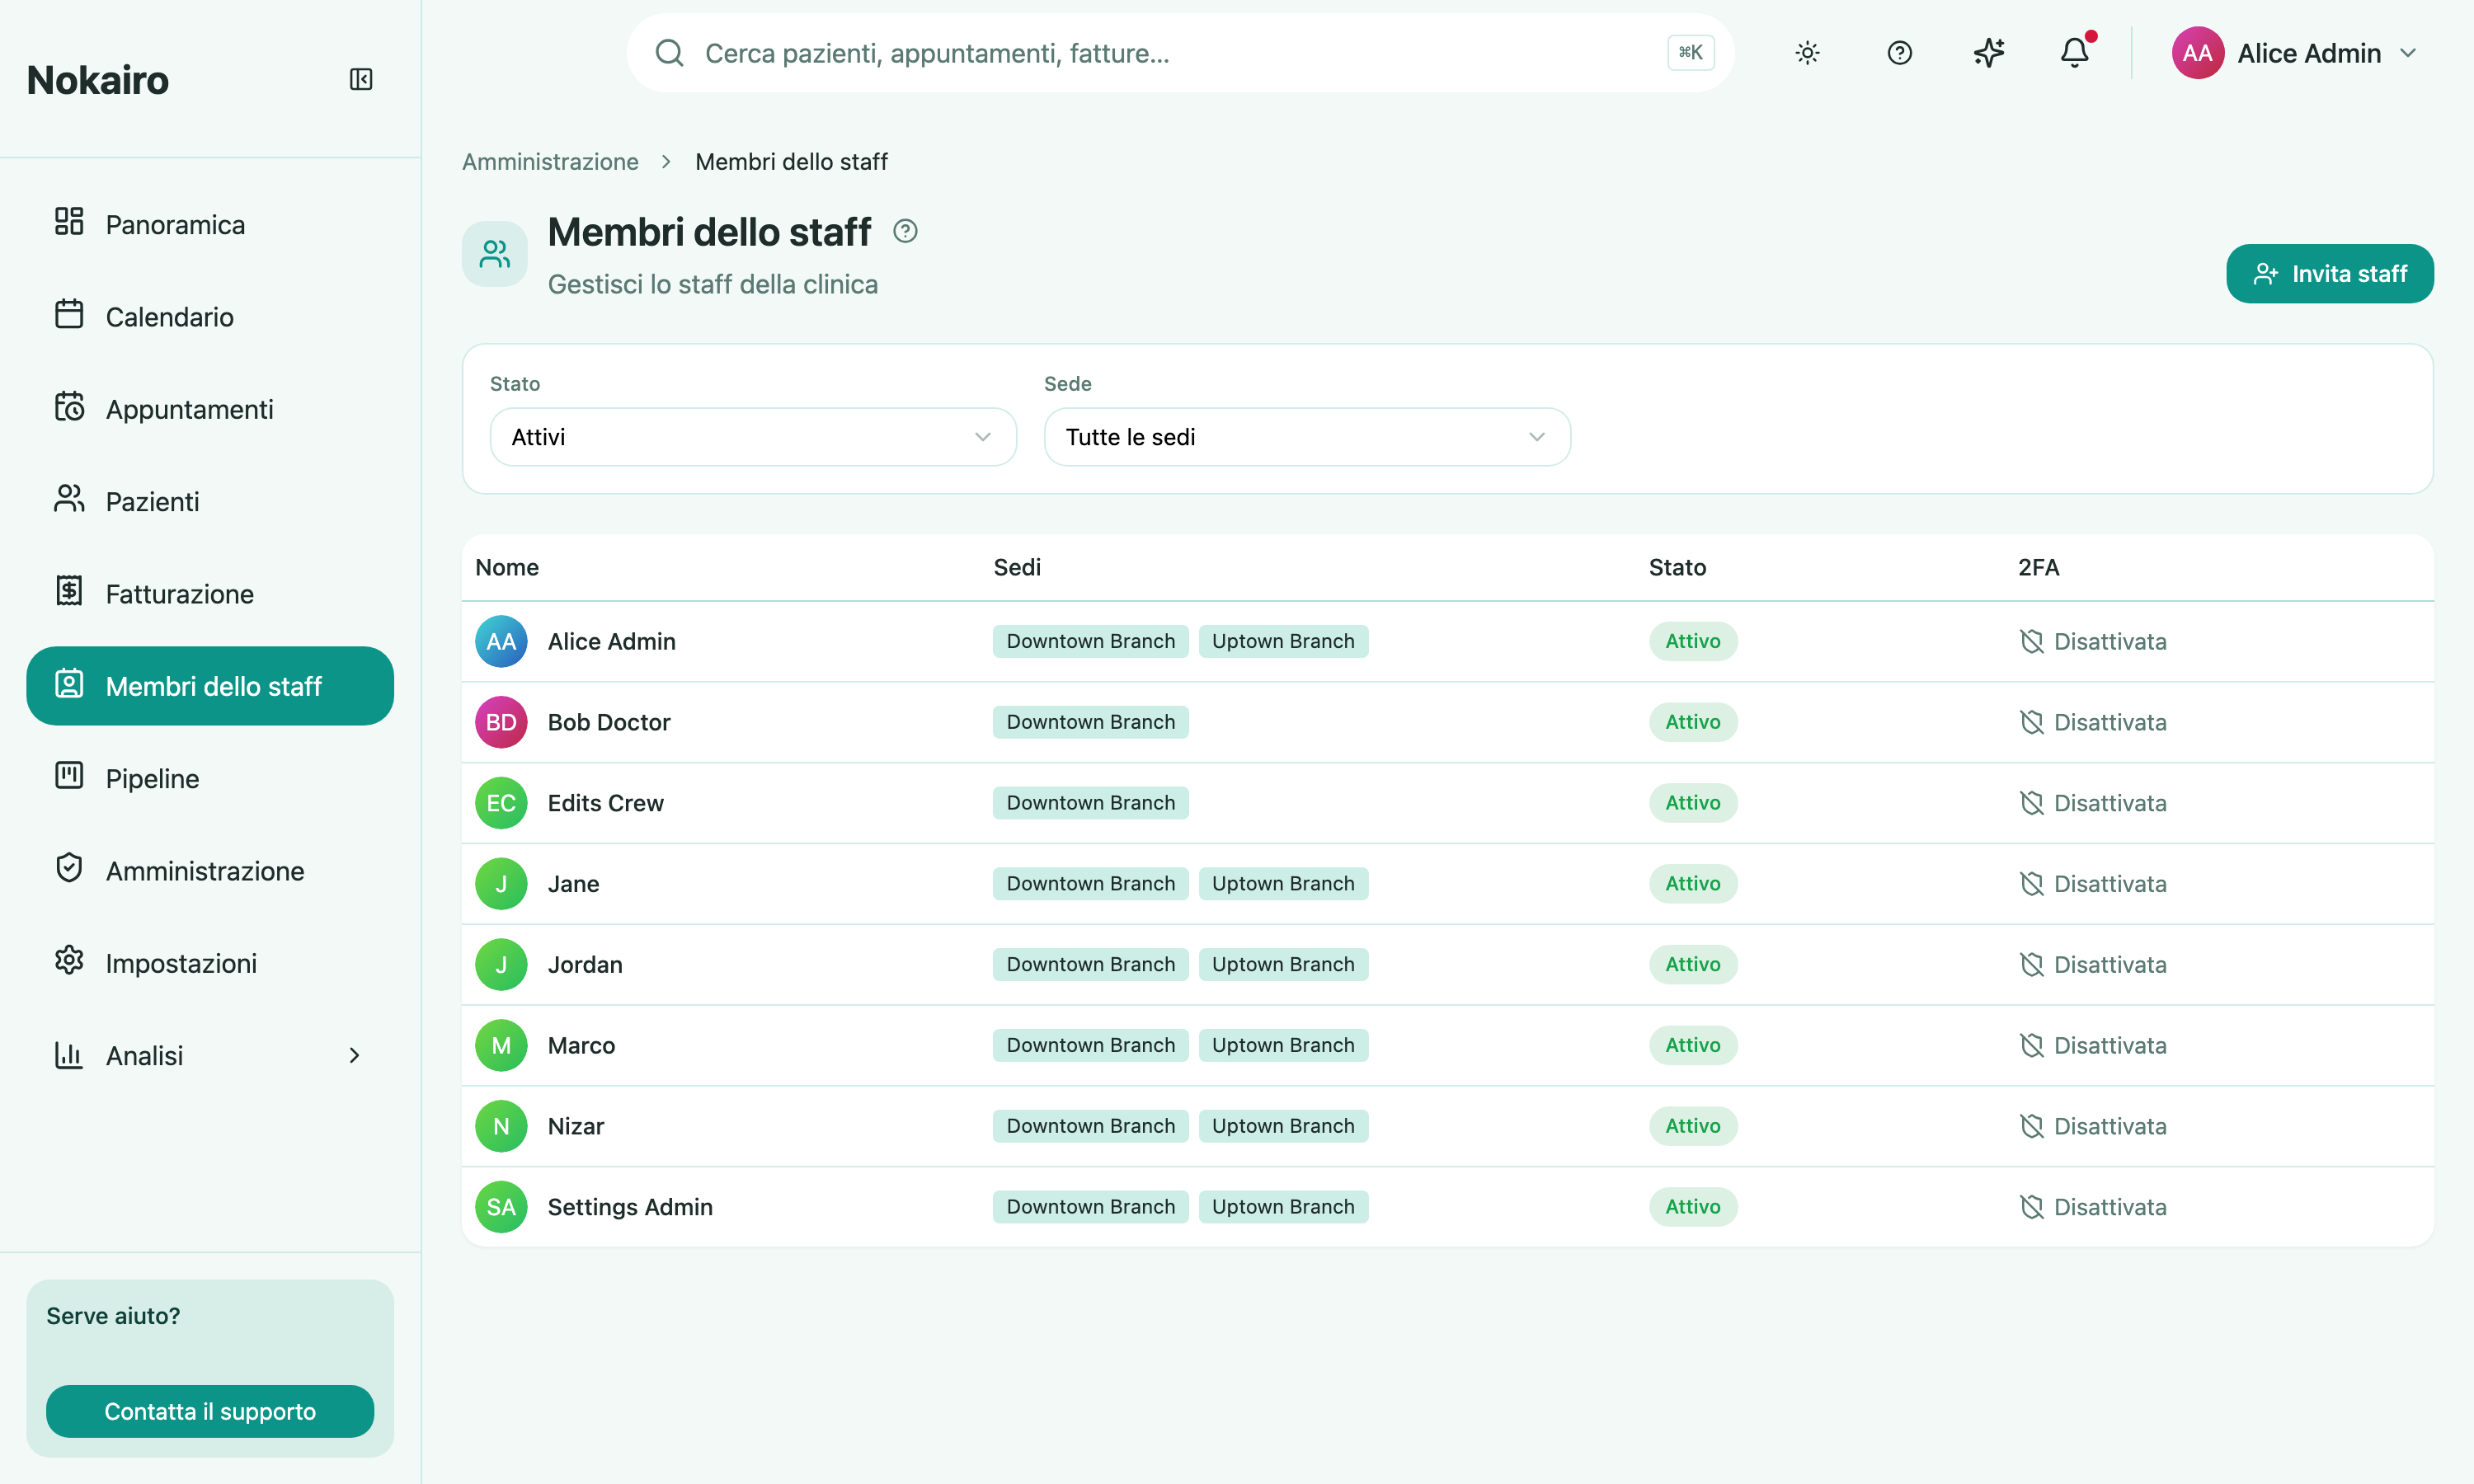
Task: Open the Marco staff name
Action: 581,1045
